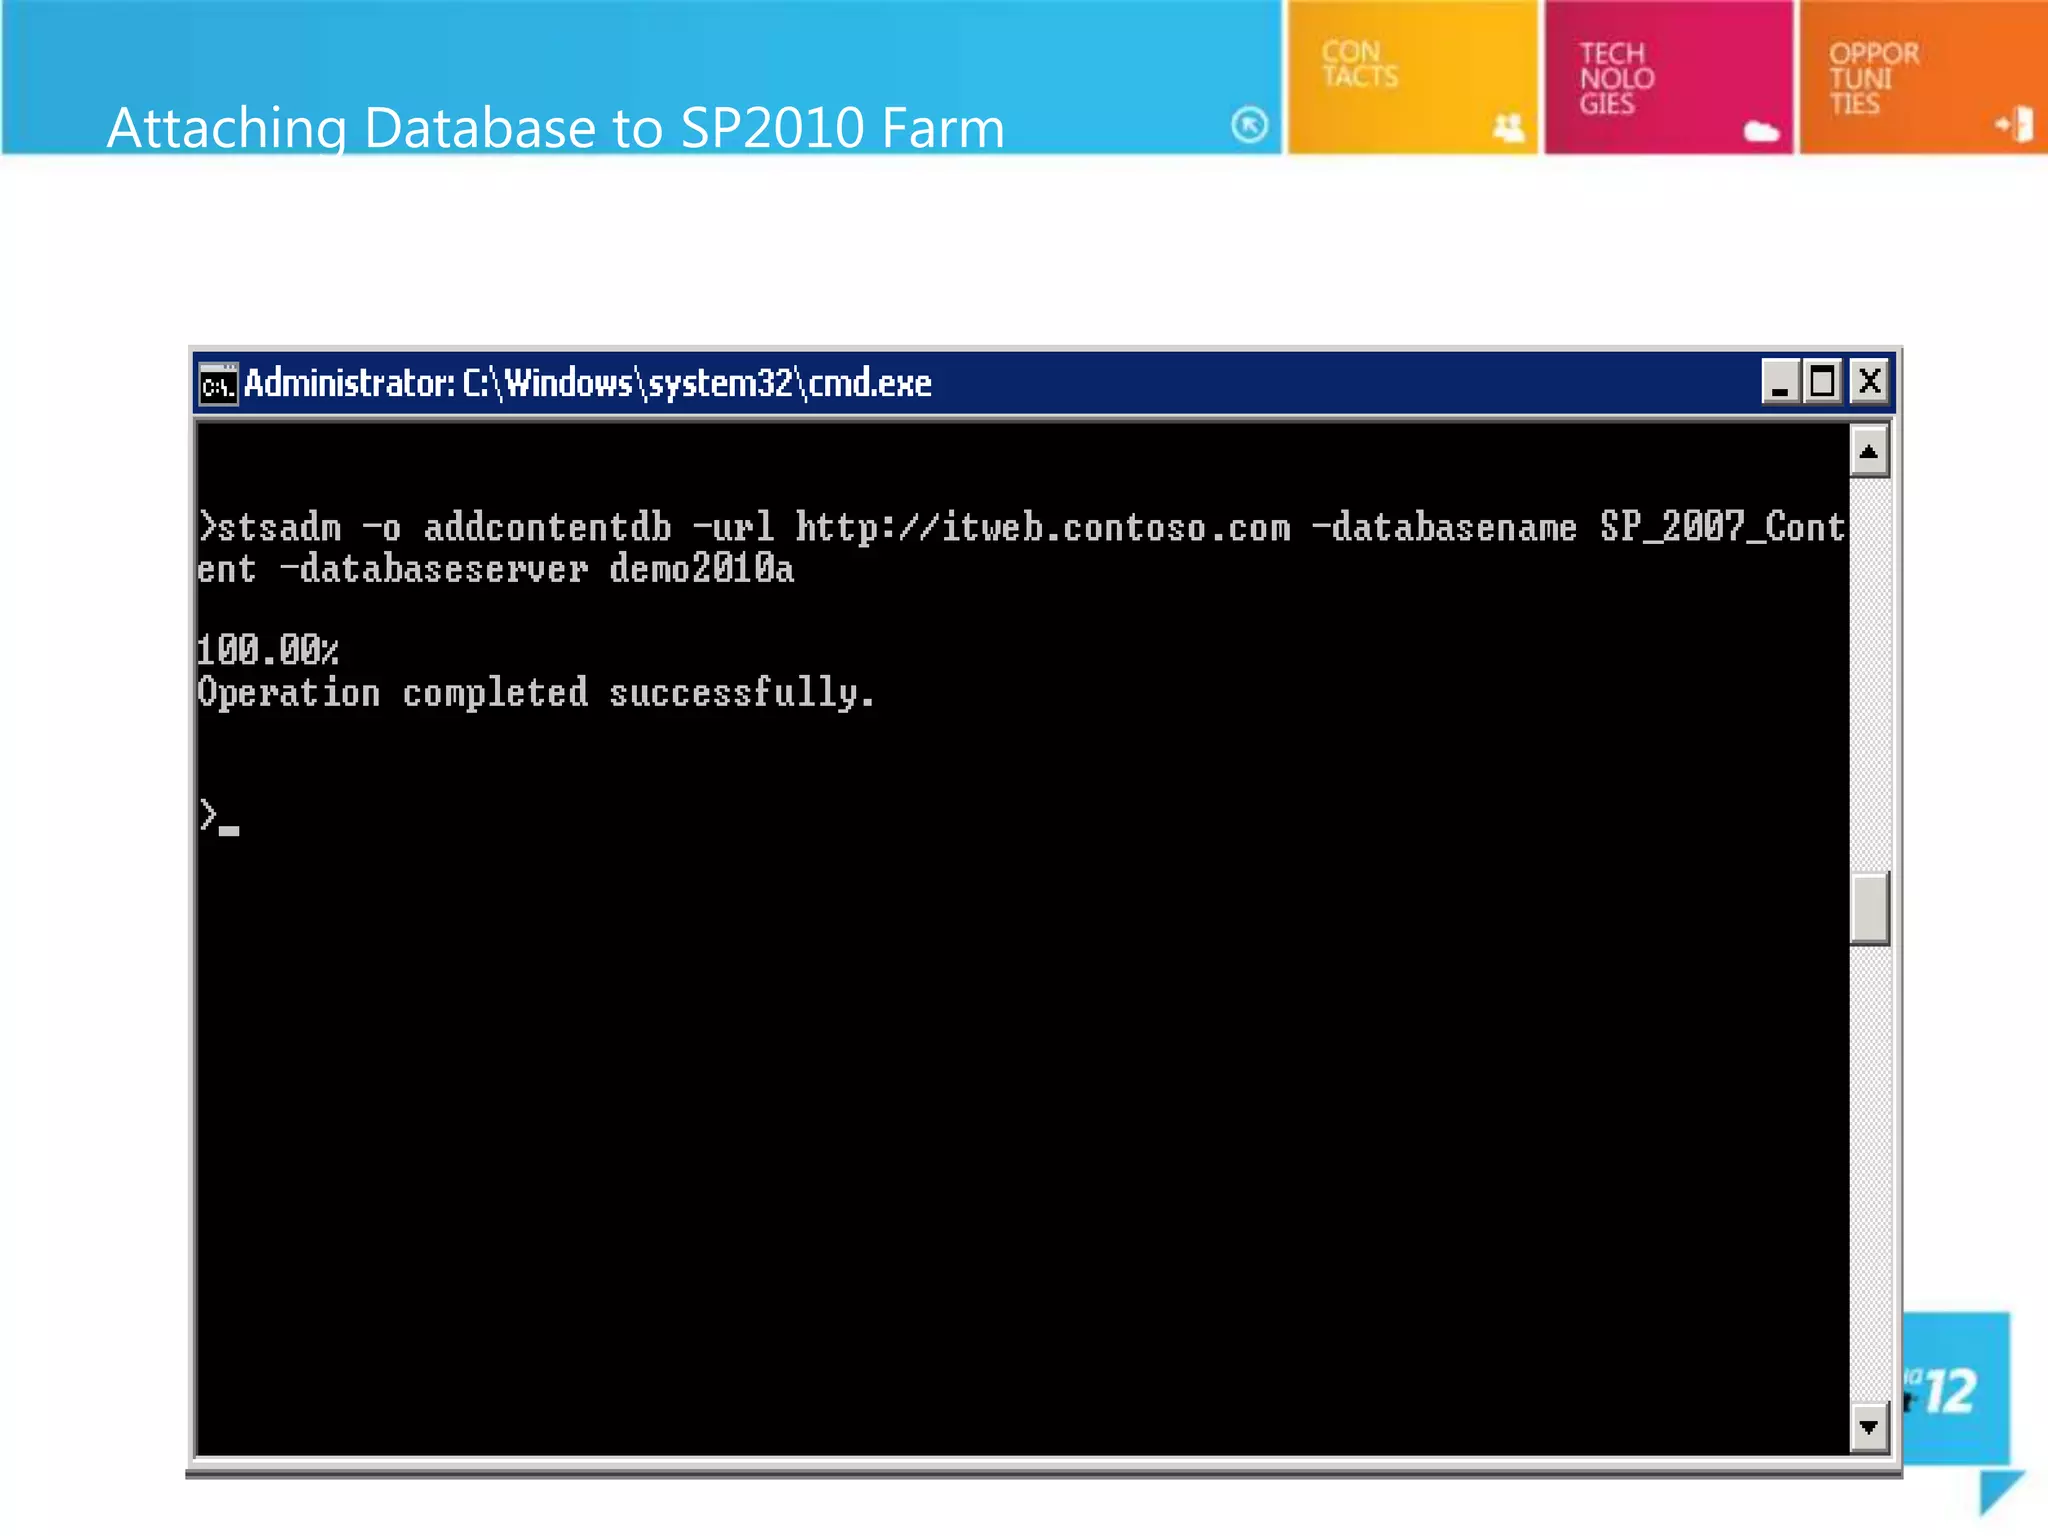2048x1536 pixels.
Task: Click the scrollbar up arrow in cmd window
Action: [x=1868, y=452]
